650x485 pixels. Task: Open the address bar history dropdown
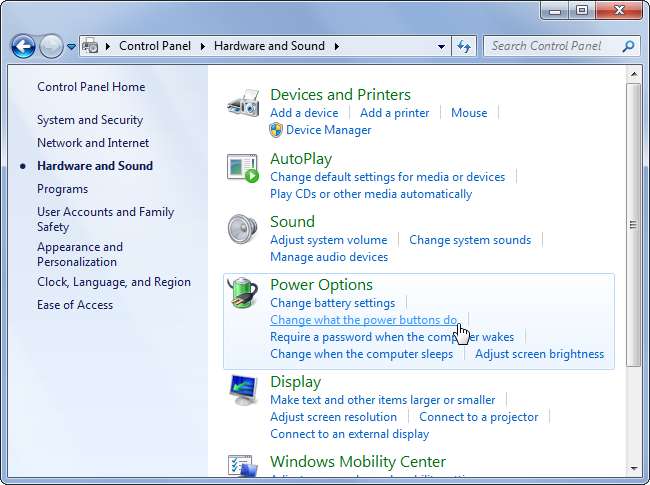tap(442, 46)
